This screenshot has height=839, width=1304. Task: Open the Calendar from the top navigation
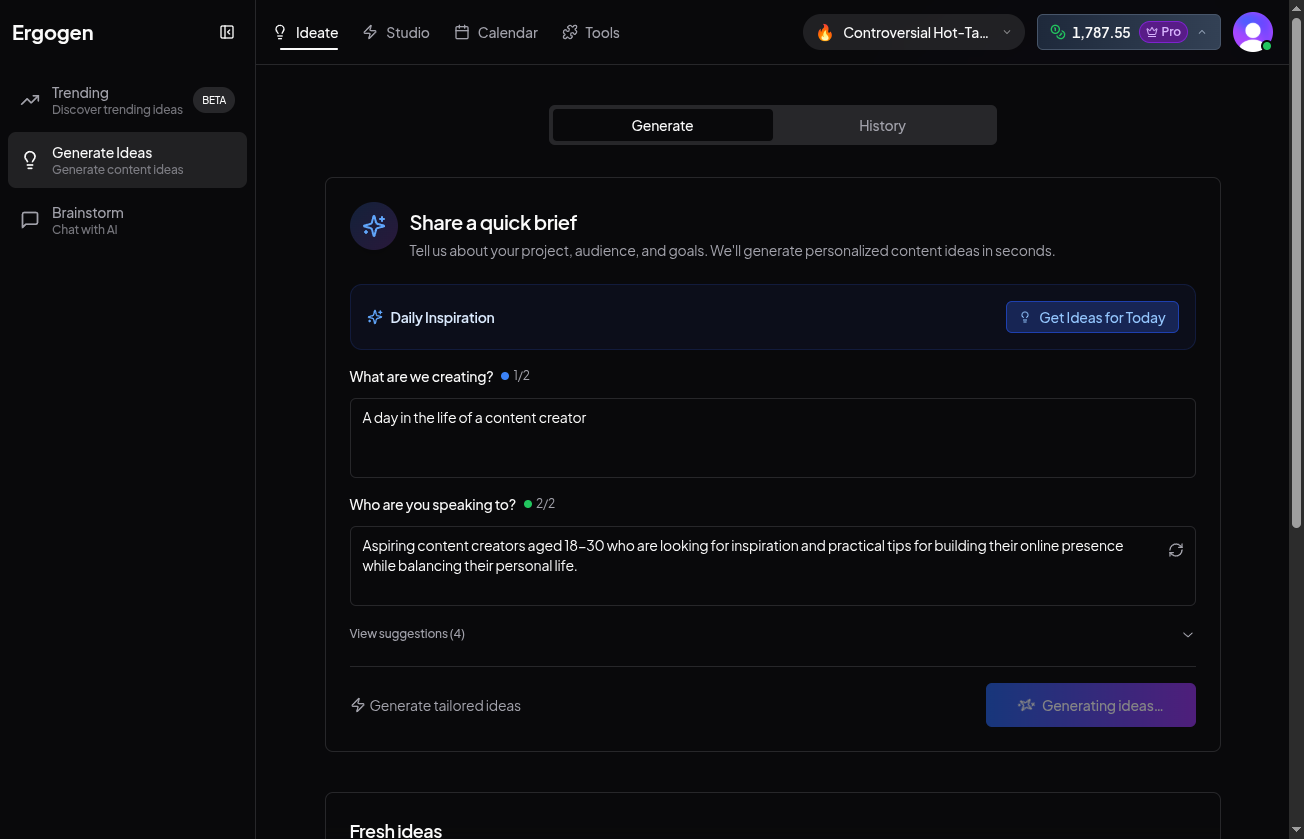click(x=462, y=31)
